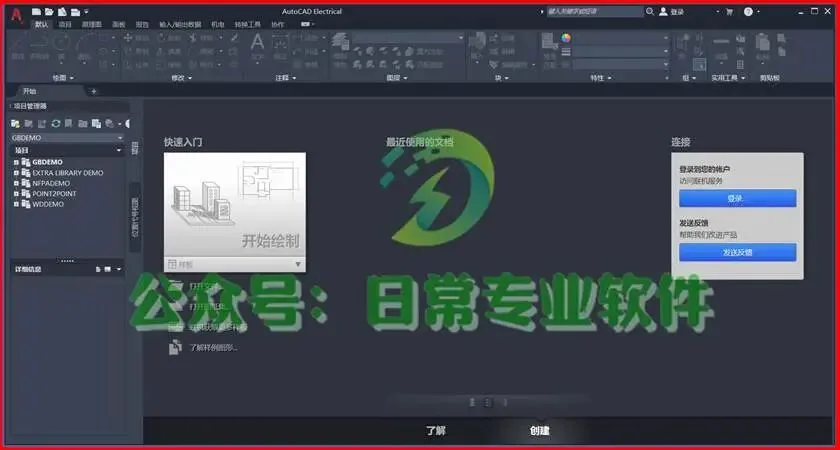Click the Move tool icon in modify panel
Image resolution: width=840 pixels, height=450 pixels.
click(x=128, y=38)
